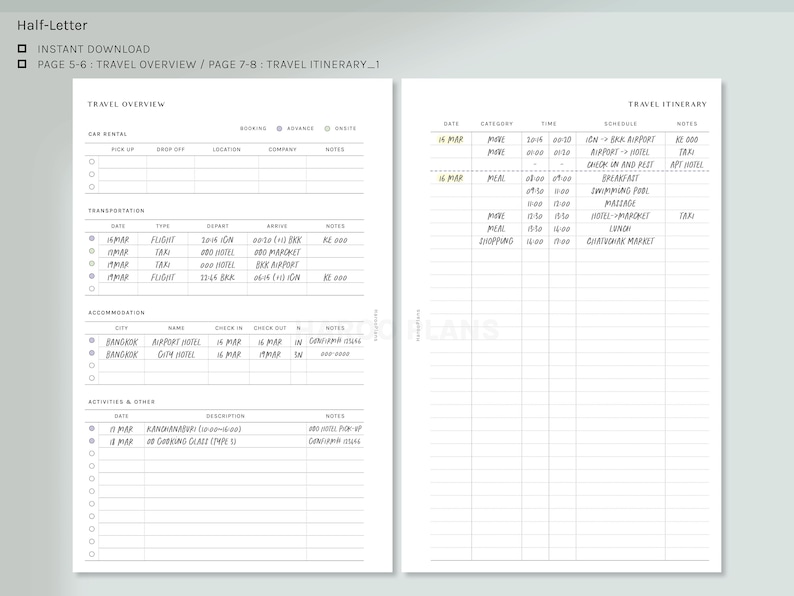
Task: Click the 'CHECK IN AND REST' schedule entry
Action: click(620, 165)
